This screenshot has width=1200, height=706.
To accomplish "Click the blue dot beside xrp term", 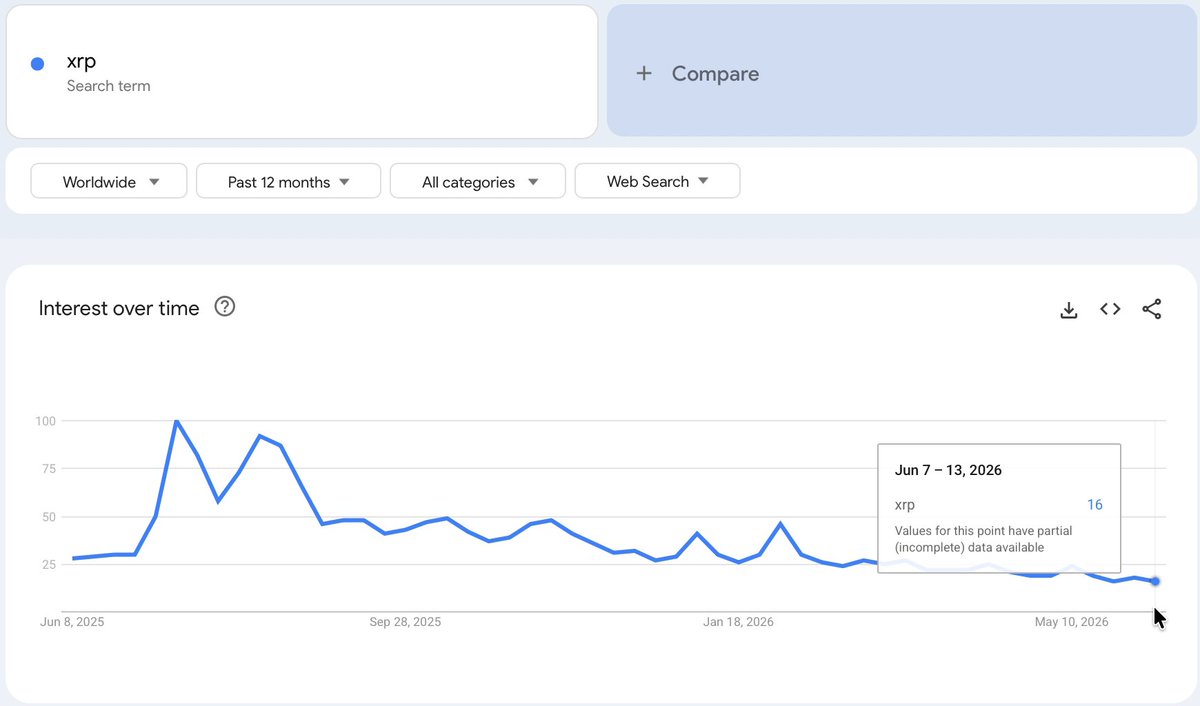I will tap(37, 64).
